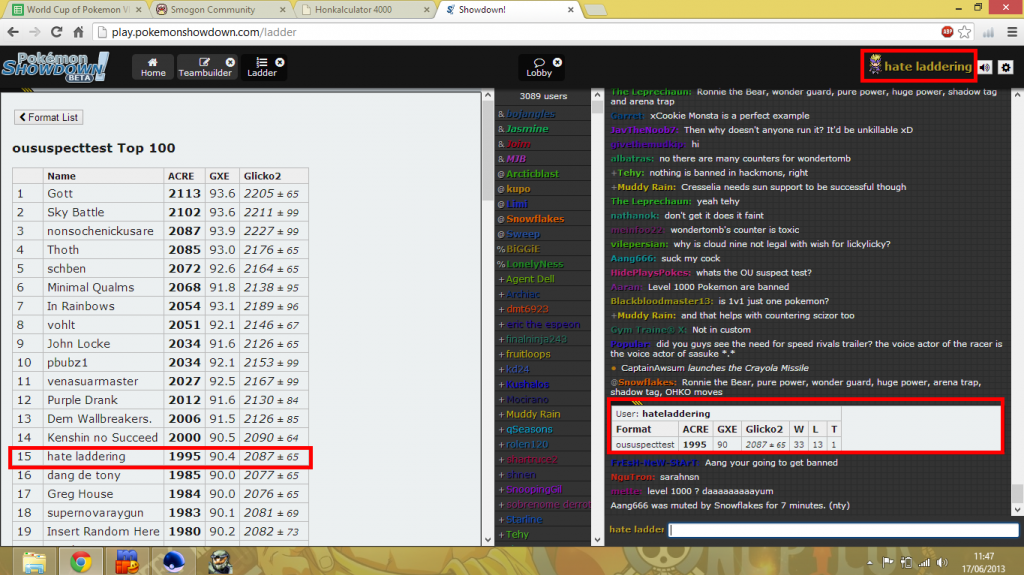Open Chrome menu hamburger icon
Viewport: 1024px width, 575px height.
coord(1012,32)
